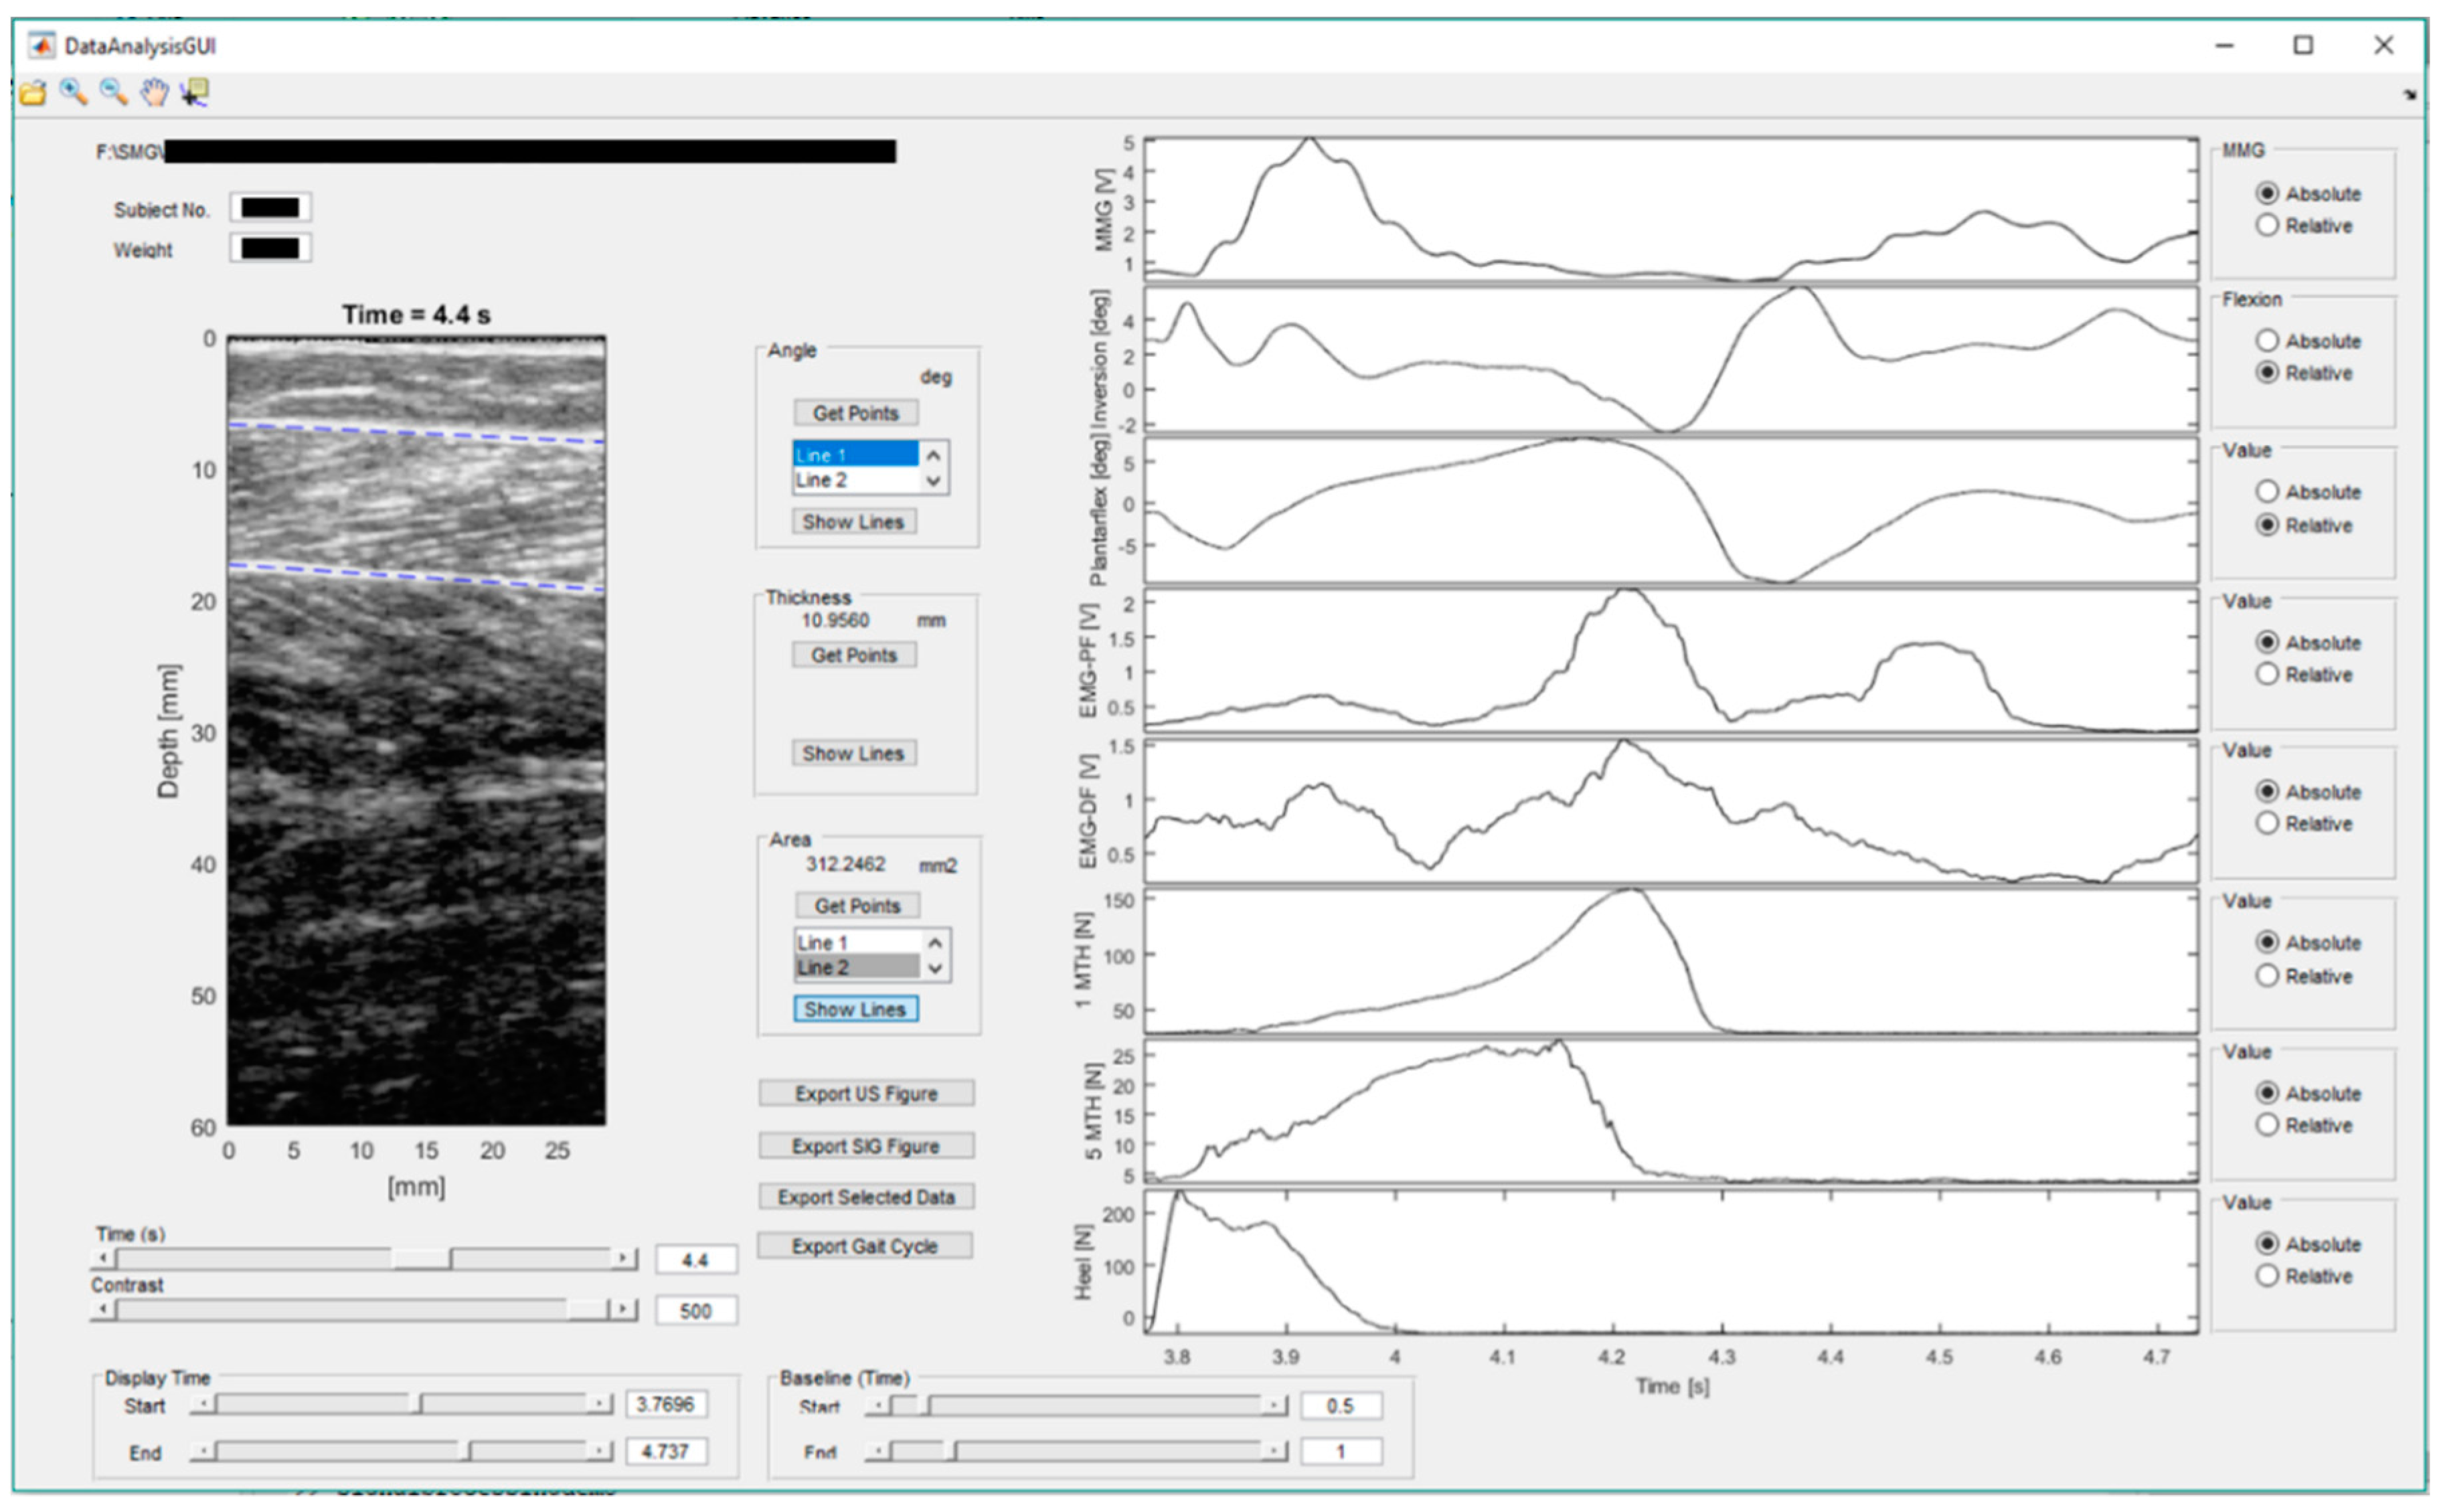2441x1512 pixels.
Task: Click the MATLAB logo in title bar
Action: (41, 46)
